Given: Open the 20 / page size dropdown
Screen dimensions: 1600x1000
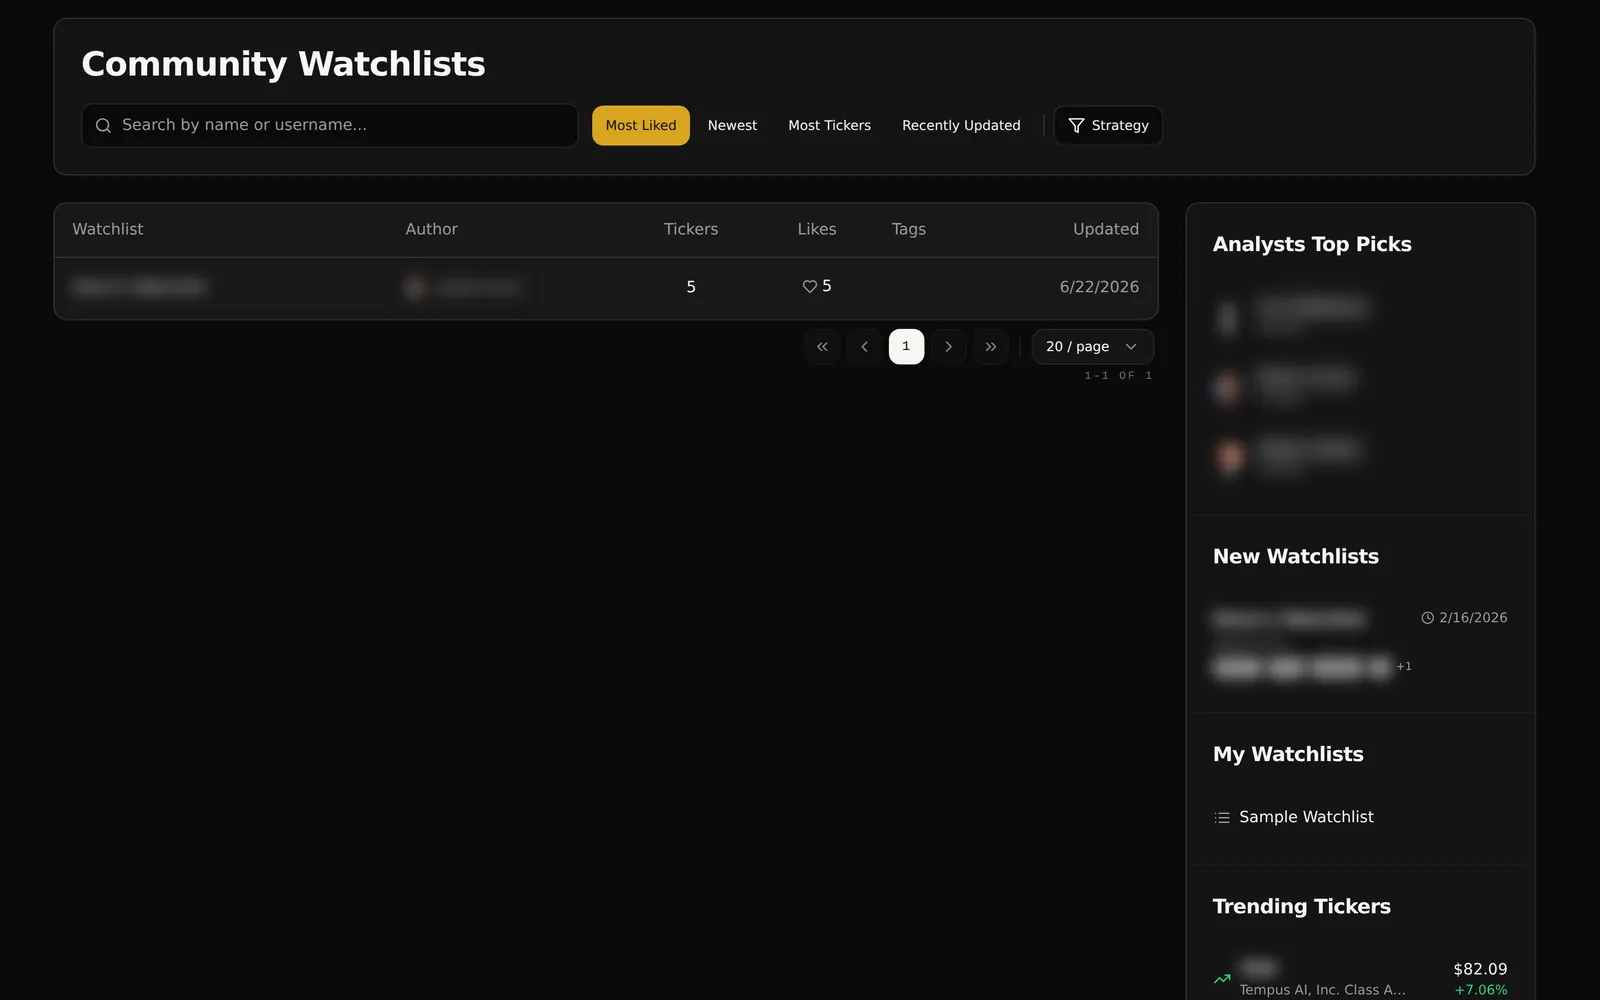Looking at the screenshot, I should pos(1092,347).
